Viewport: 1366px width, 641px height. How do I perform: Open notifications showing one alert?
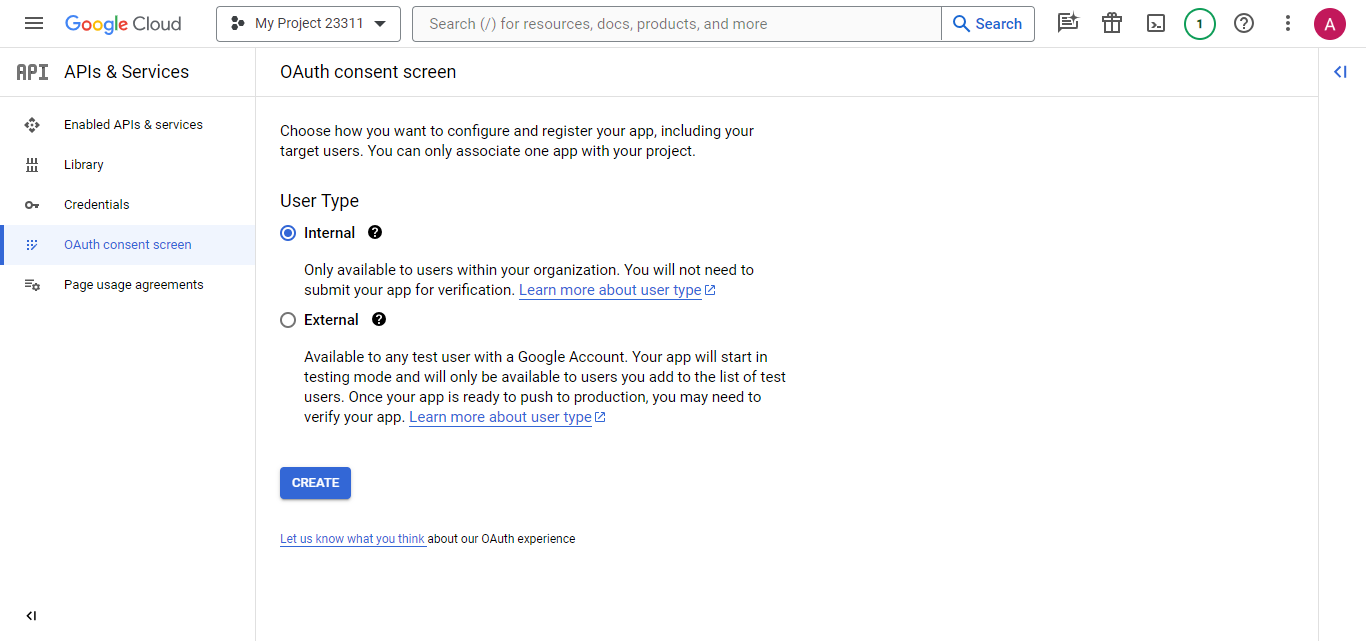pos(1200,23)
